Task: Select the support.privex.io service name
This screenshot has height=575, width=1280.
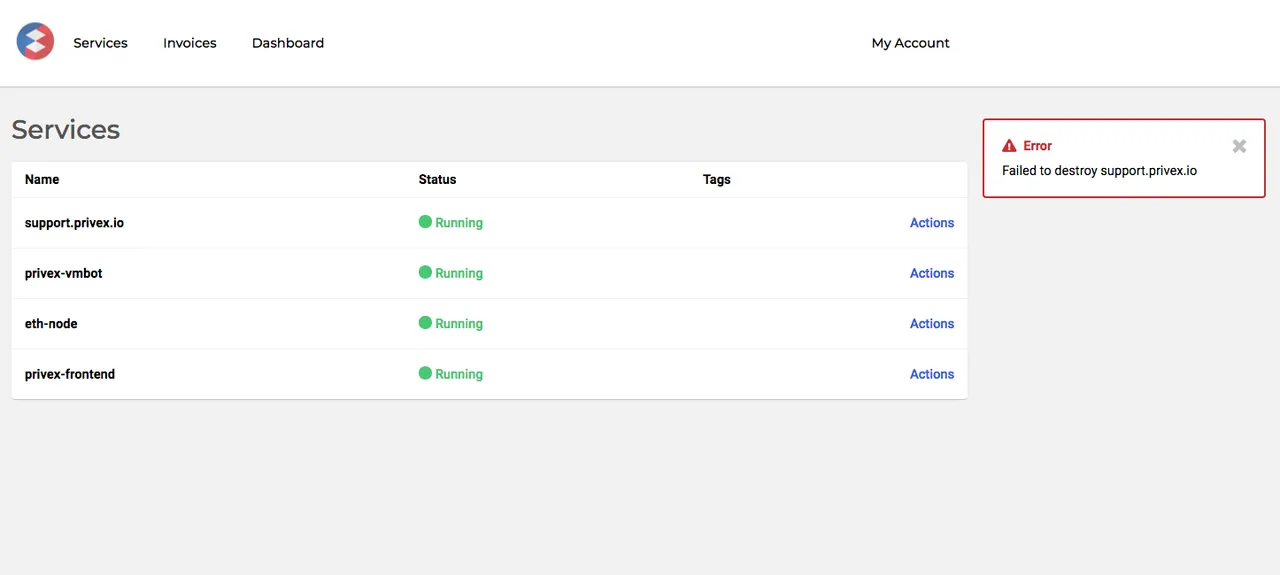Action: (x=75, y=223)
